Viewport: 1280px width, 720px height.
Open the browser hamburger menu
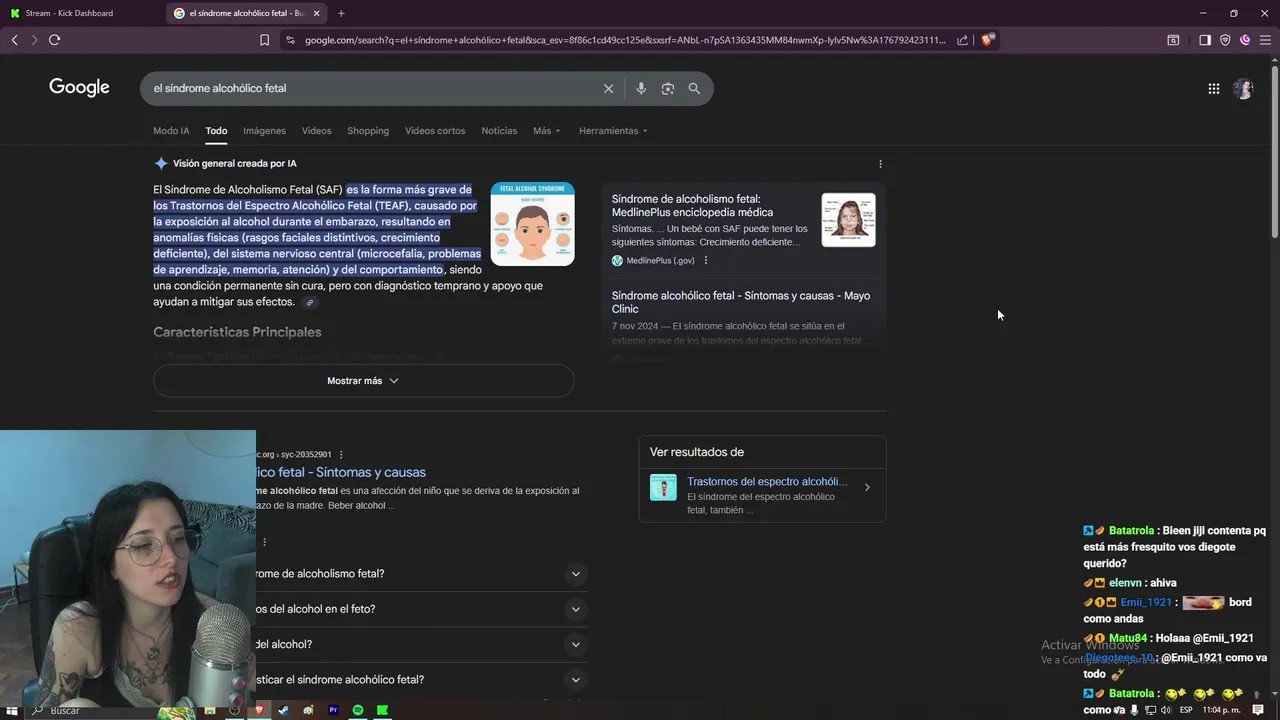pos(1265,40)
